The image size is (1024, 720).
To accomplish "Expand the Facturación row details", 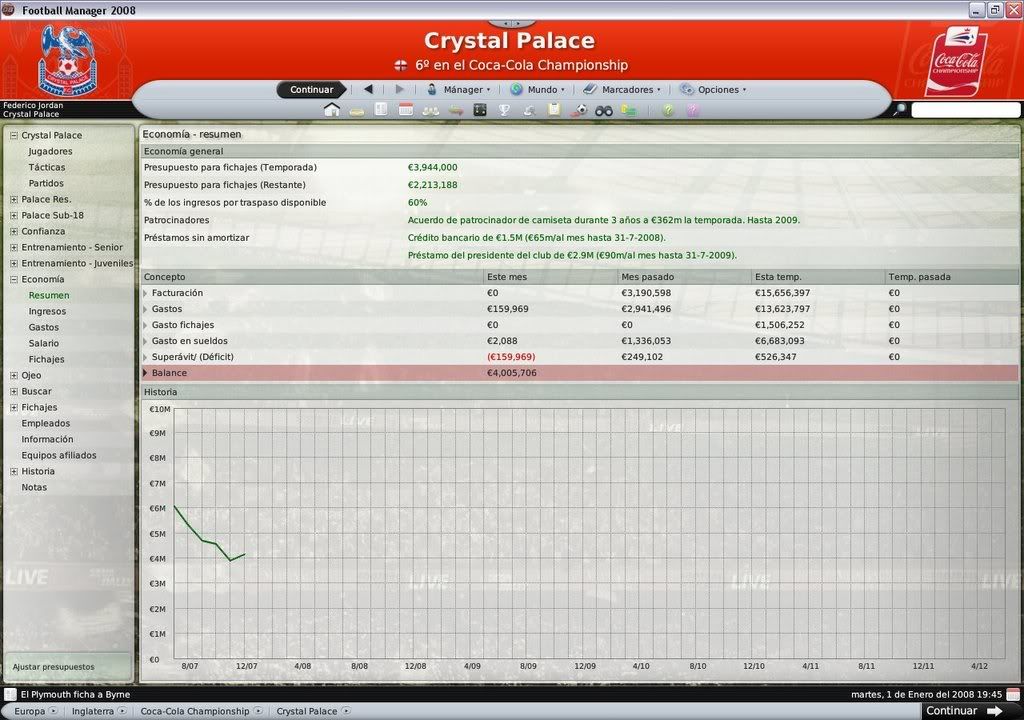I will (146, 293).
